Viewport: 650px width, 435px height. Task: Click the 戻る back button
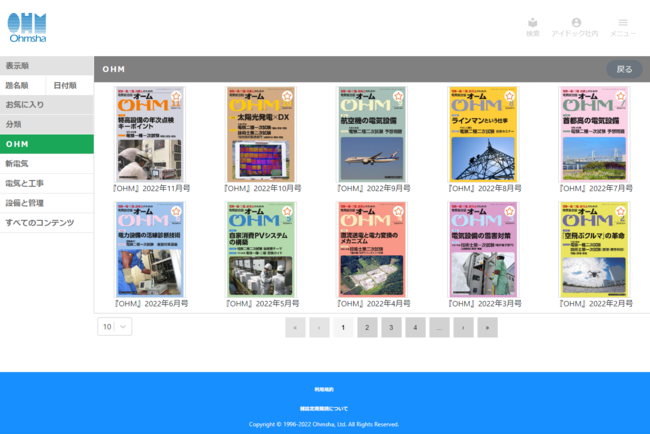pos(624,69)
